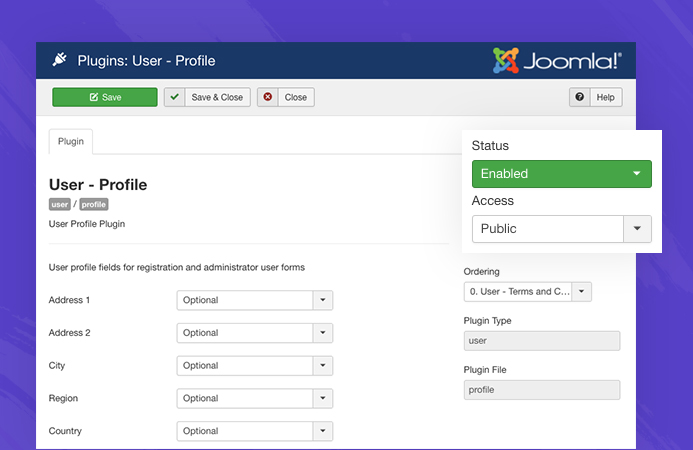Switch to the Plugin tab
Screen dimensions: 693x450
pyautogui.click(x=71, y=142)
